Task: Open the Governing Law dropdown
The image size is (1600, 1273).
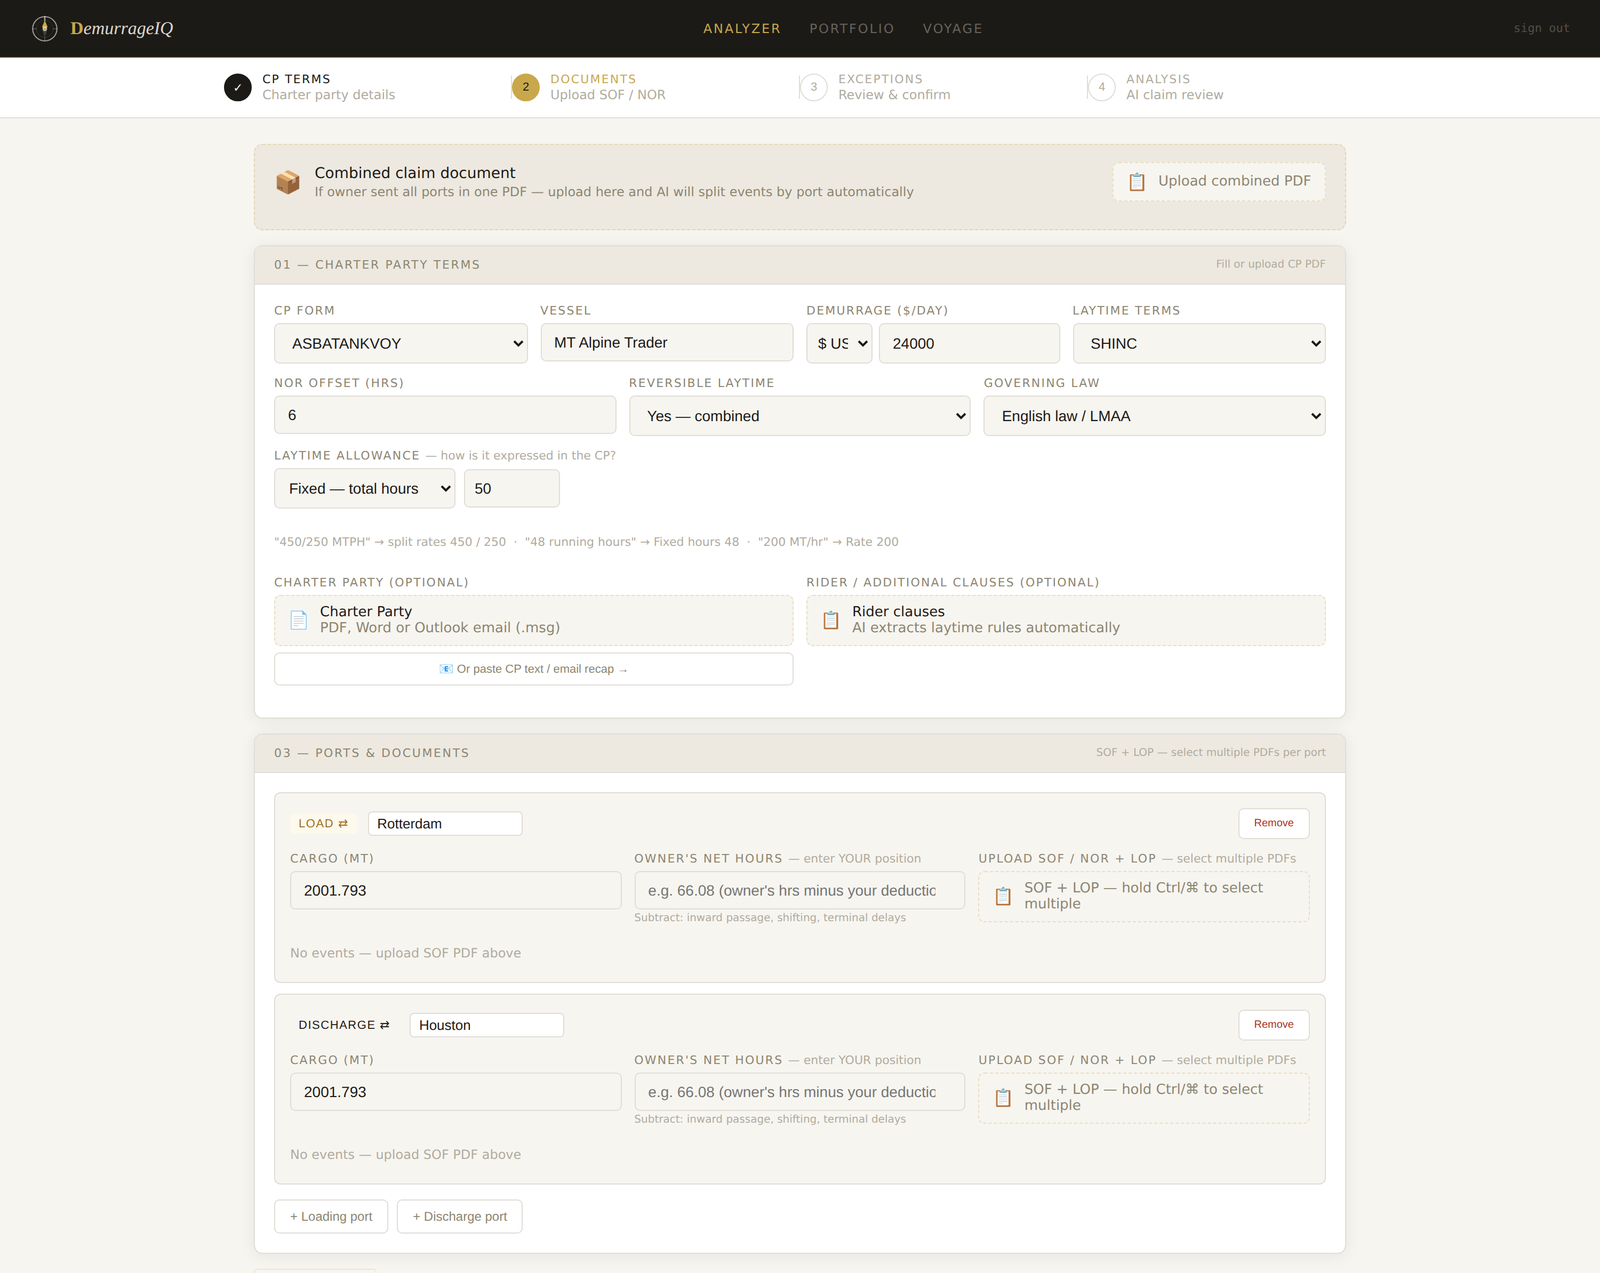Action: [1154, 416]
